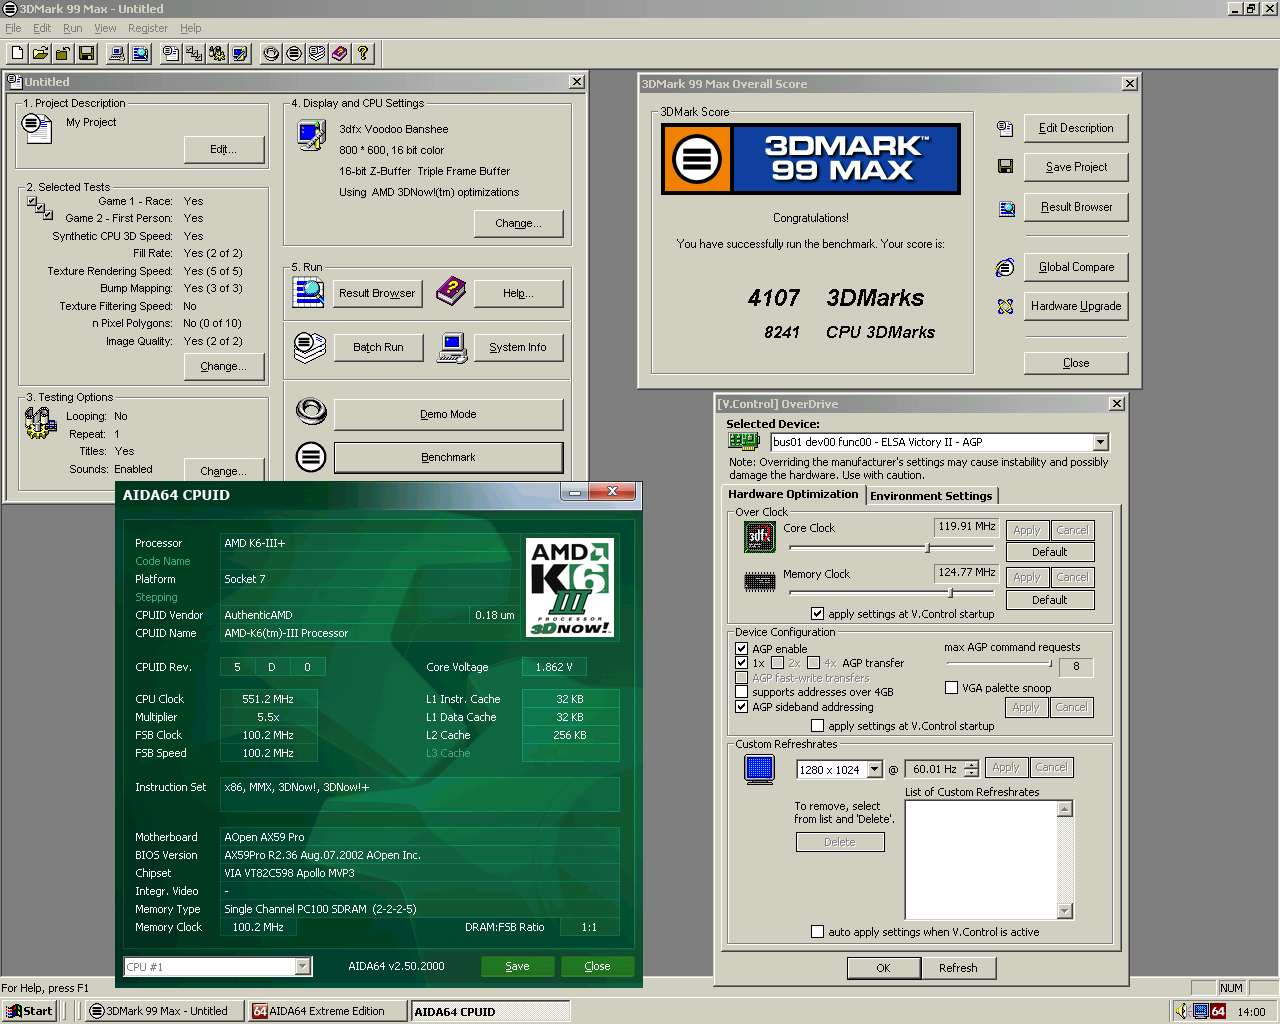Viewport: 1280px width, 1024px height.
Task: Uncheck Over Clock apply settings at V.Control startup
Action: (x=818, y=613)
